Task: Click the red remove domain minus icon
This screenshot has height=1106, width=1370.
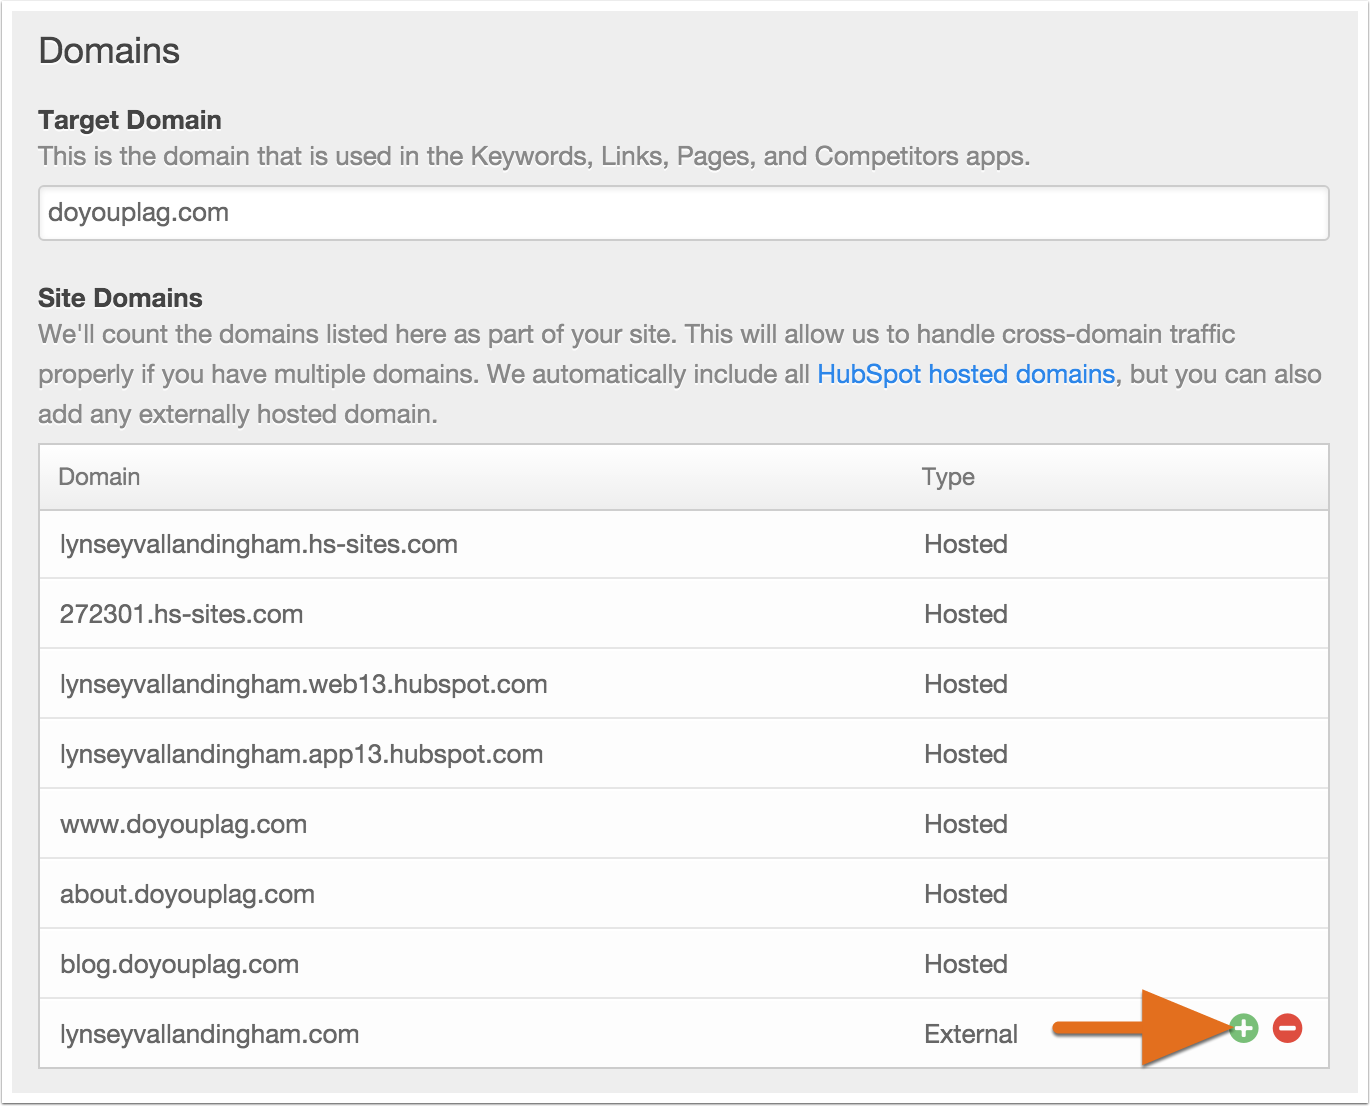Action: 1288,1028
